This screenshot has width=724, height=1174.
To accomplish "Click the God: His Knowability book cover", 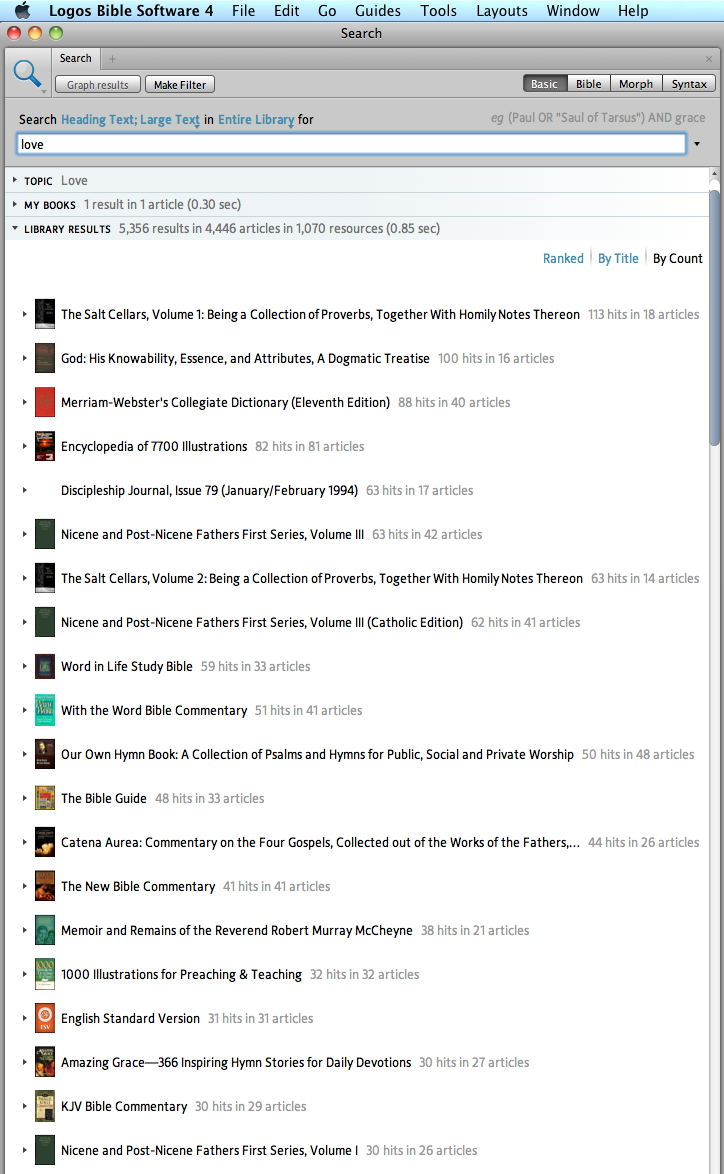I will coord(45,358).
